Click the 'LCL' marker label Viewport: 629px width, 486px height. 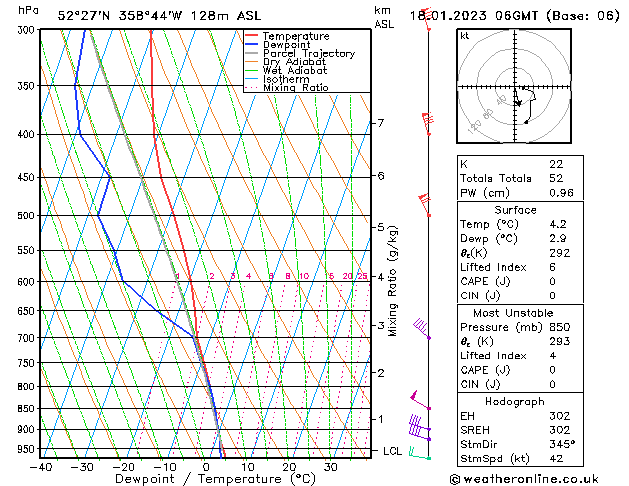point(392,451)
